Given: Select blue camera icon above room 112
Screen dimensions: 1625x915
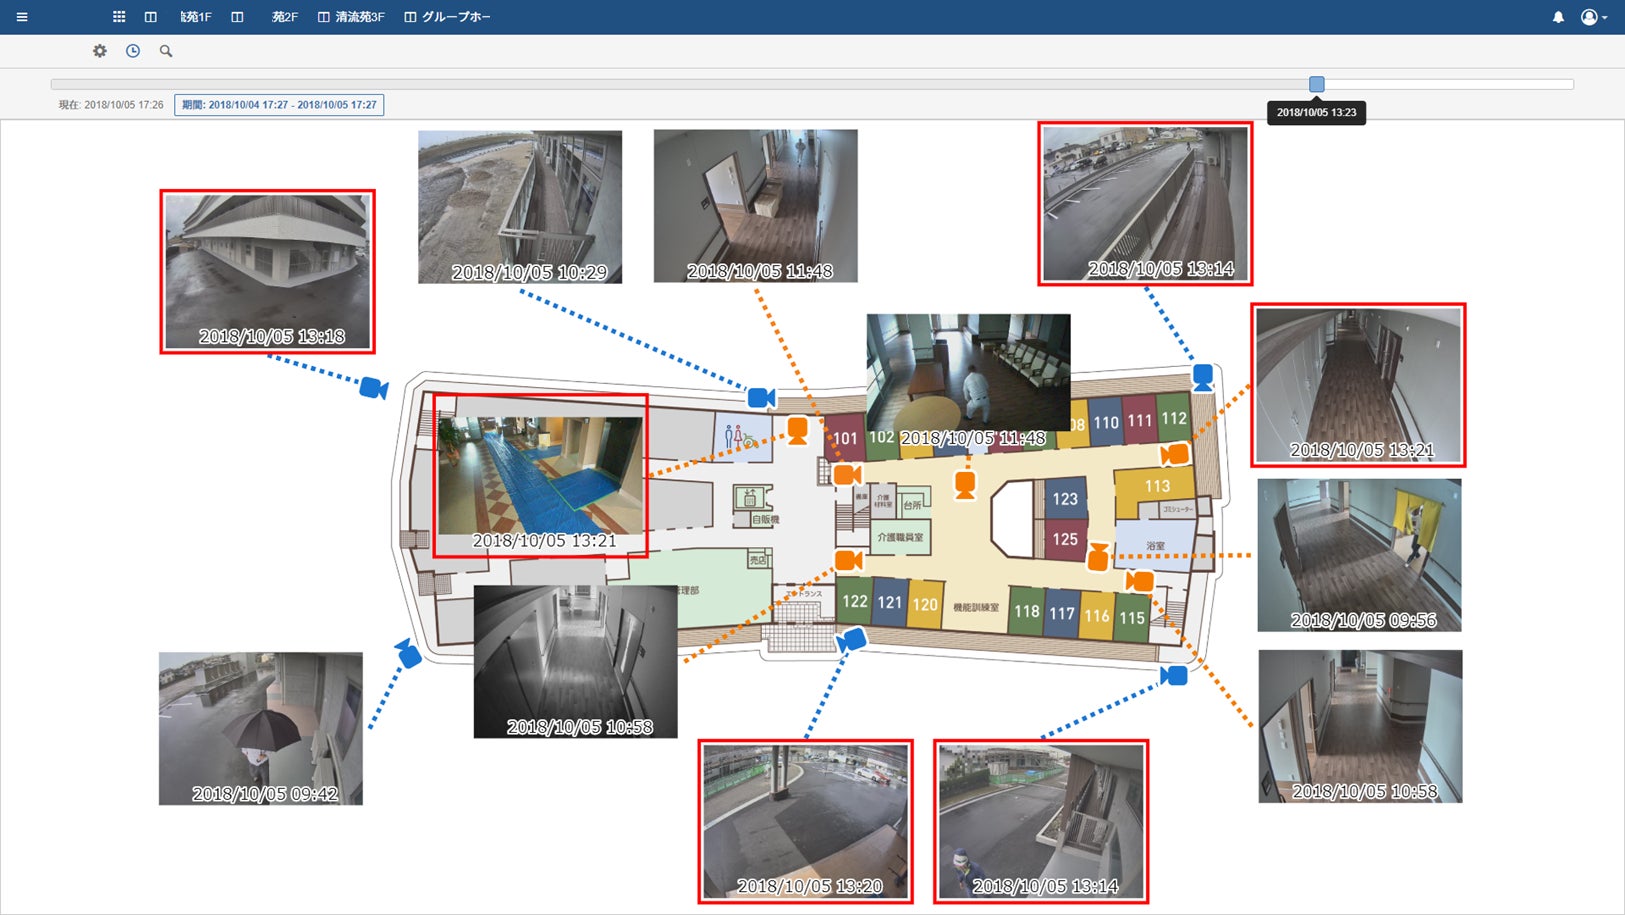Looking at the screenshot, I should pyautogui.click(x=1203, y=377).
